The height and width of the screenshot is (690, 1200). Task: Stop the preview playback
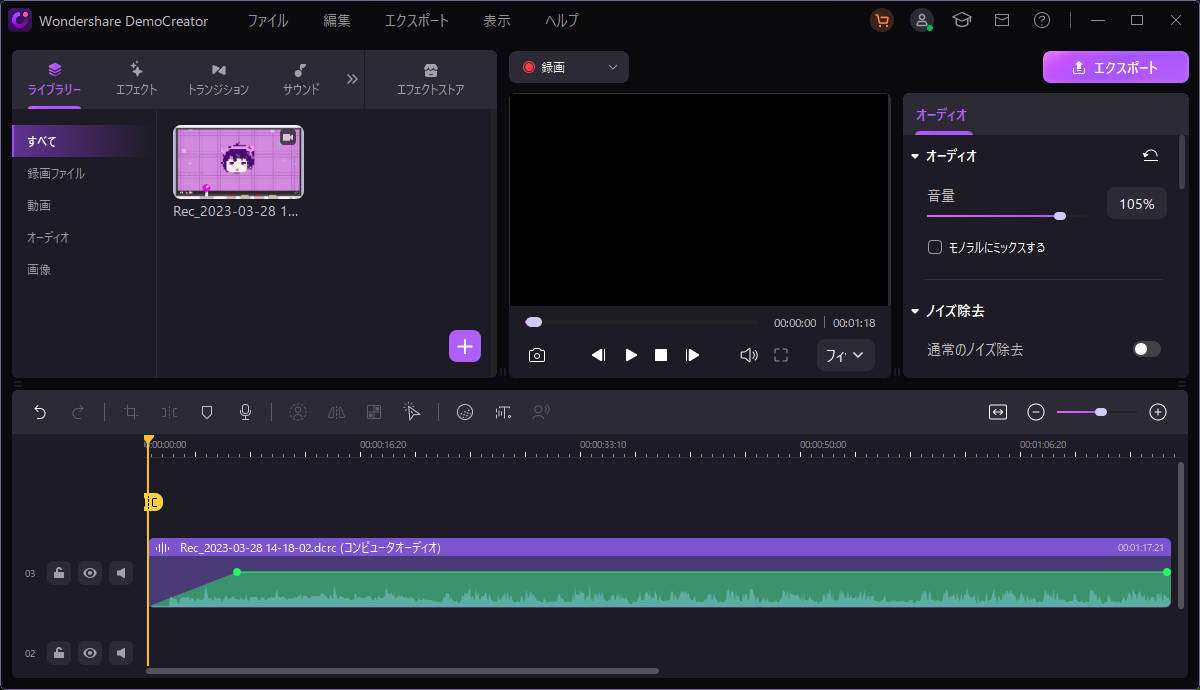pos(661,355)
